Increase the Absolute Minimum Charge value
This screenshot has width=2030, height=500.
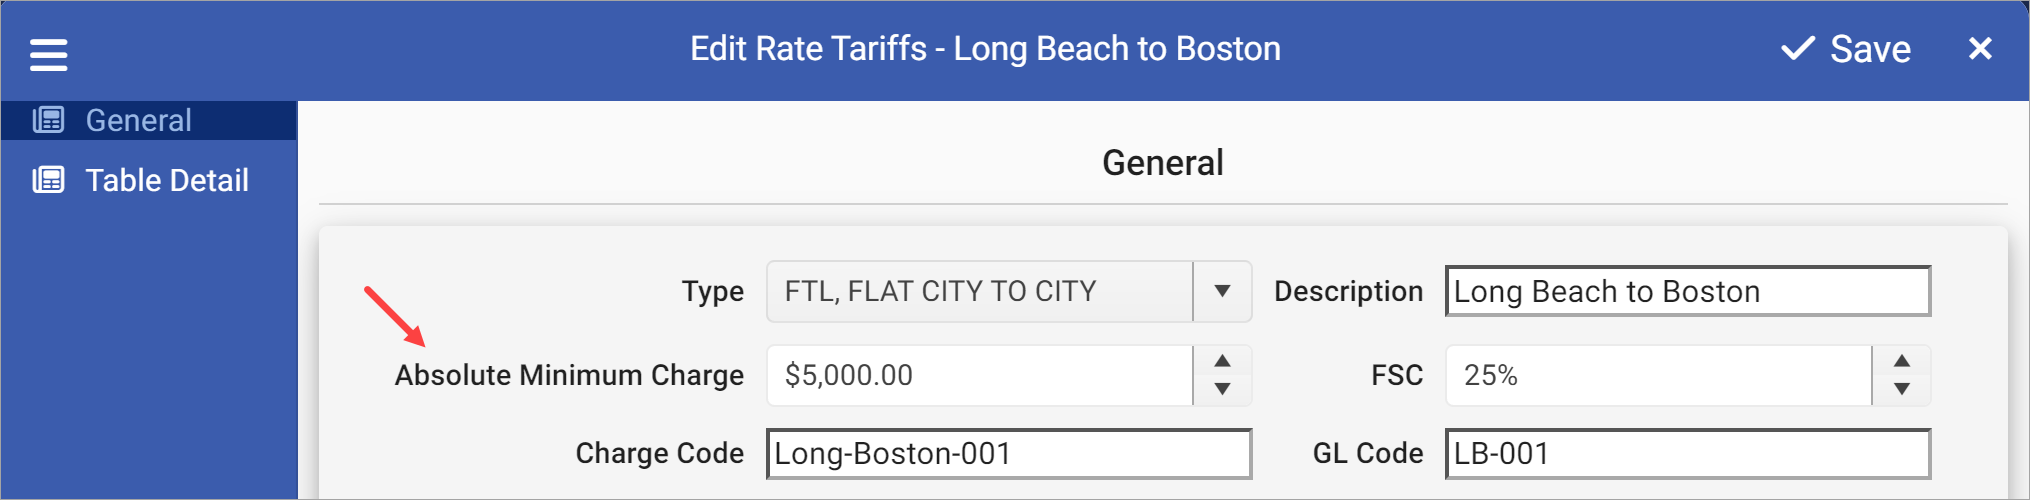click(1221, 361)
